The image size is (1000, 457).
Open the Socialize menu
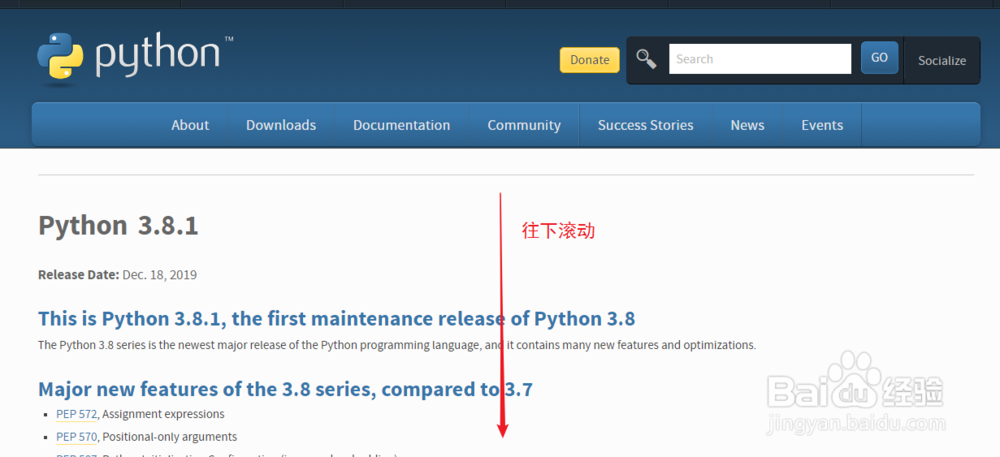point(942,60)
